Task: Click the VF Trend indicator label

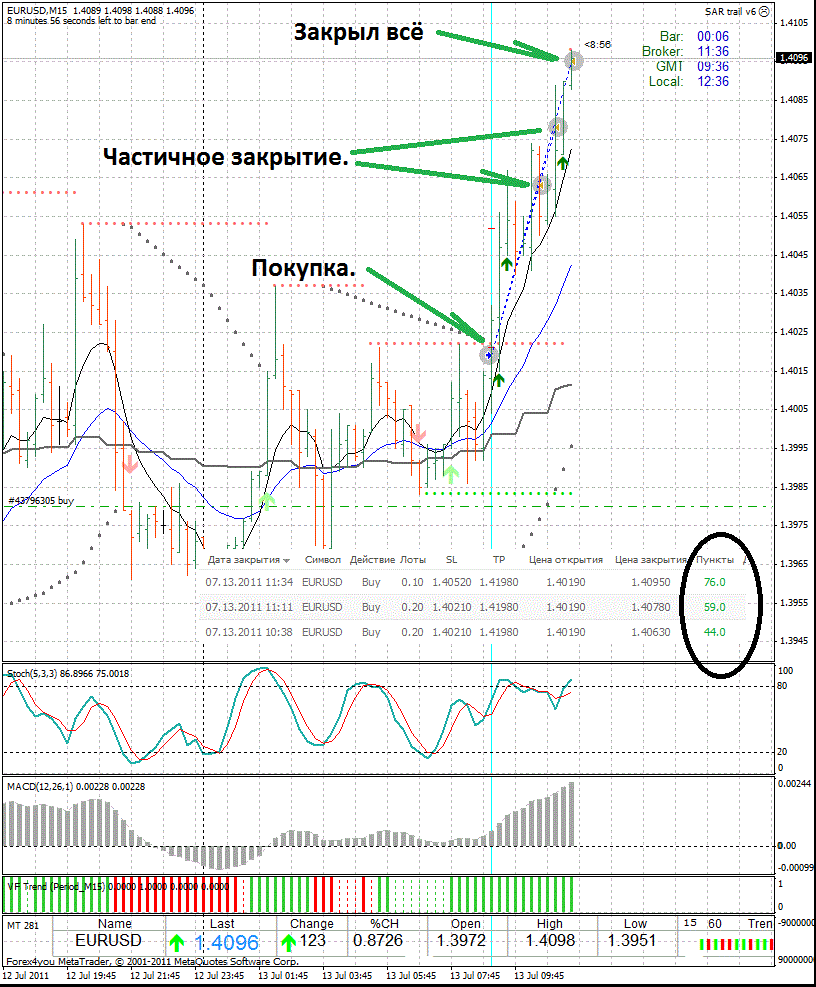Action: (118, 886)
